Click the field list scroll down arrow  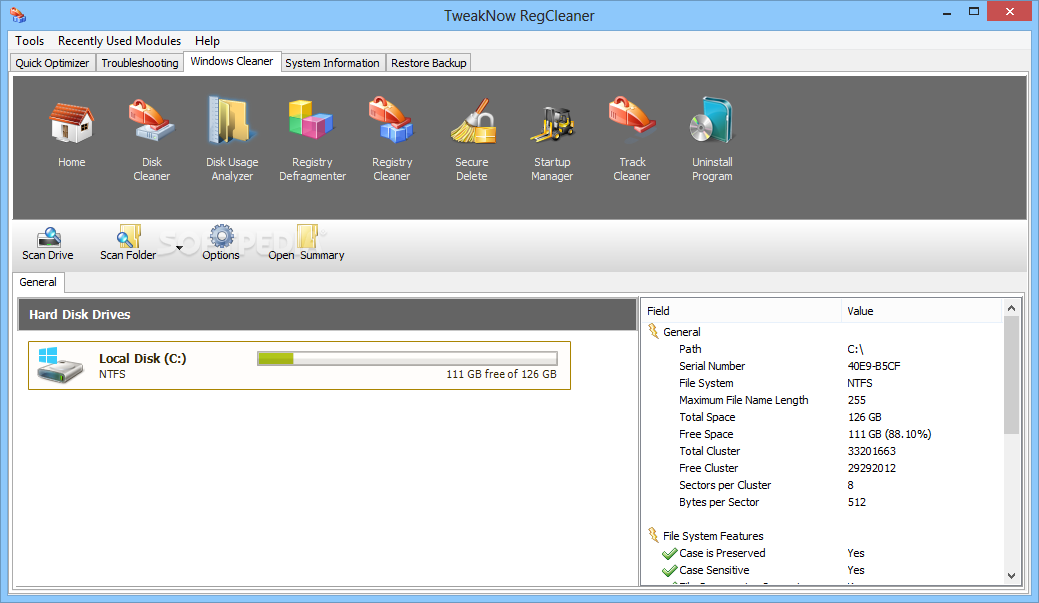(1011, 576)
